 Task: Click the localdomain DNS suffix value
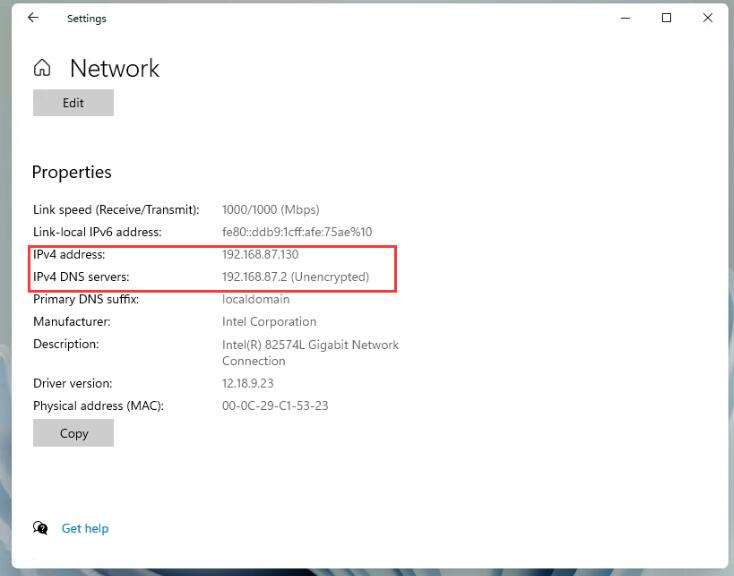(255, 299)
